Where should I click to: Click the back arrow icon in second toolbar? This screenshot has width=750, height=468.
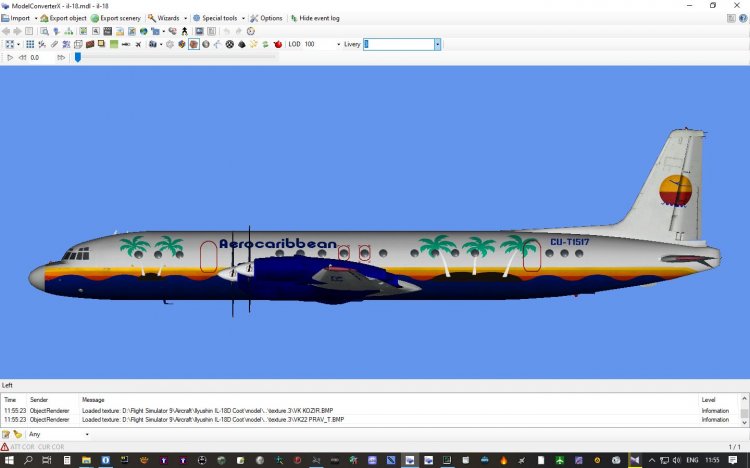point(6,31)
